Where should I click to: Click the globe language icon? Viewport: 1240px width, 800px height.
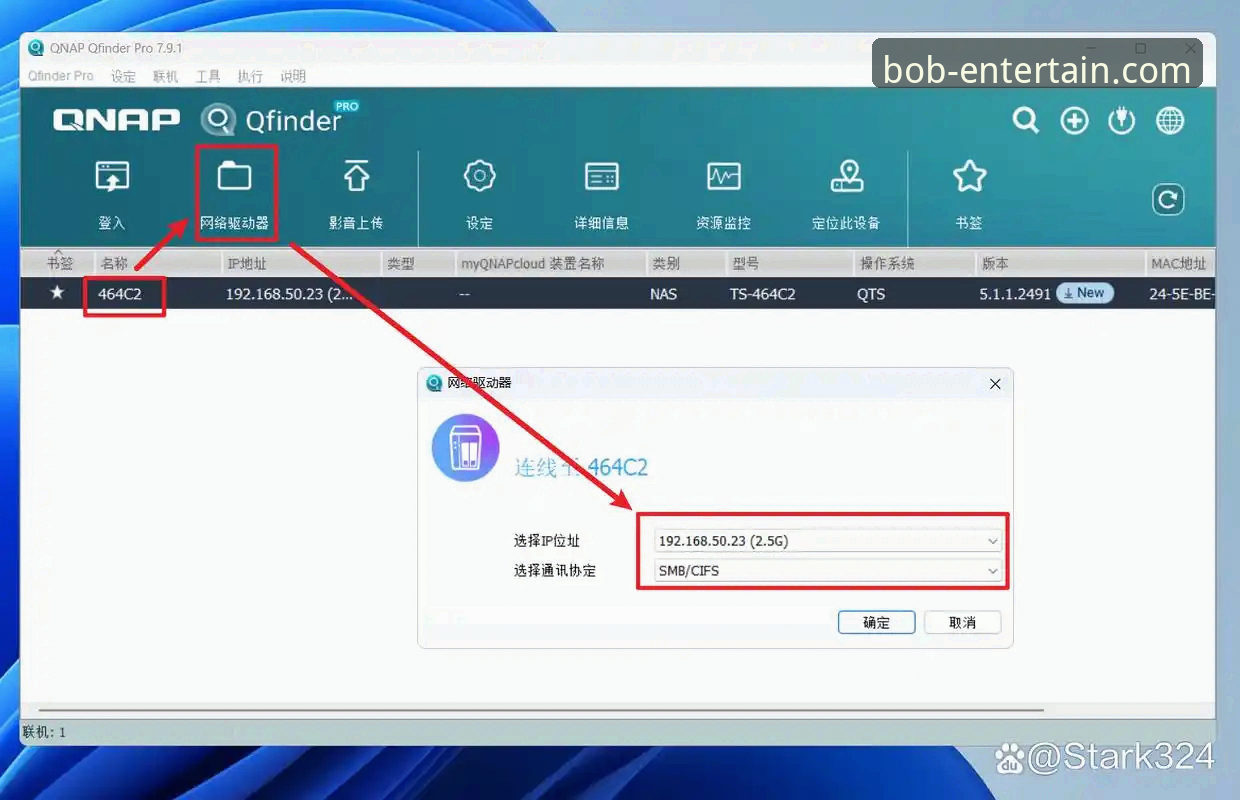1170,121
